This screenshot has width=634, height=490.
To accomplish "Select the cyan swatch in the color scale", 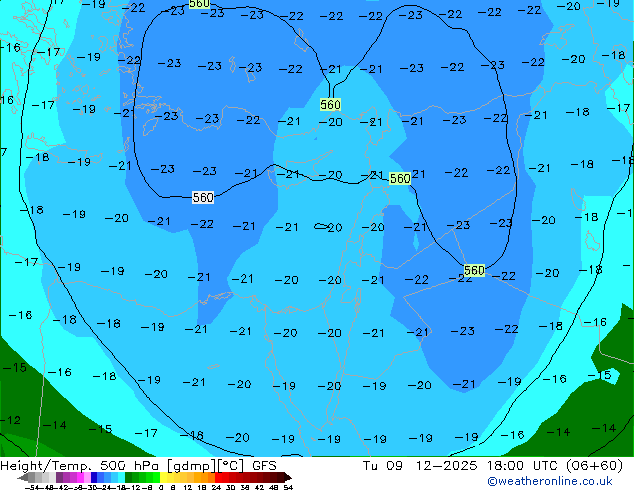I will tap(121, 477).
